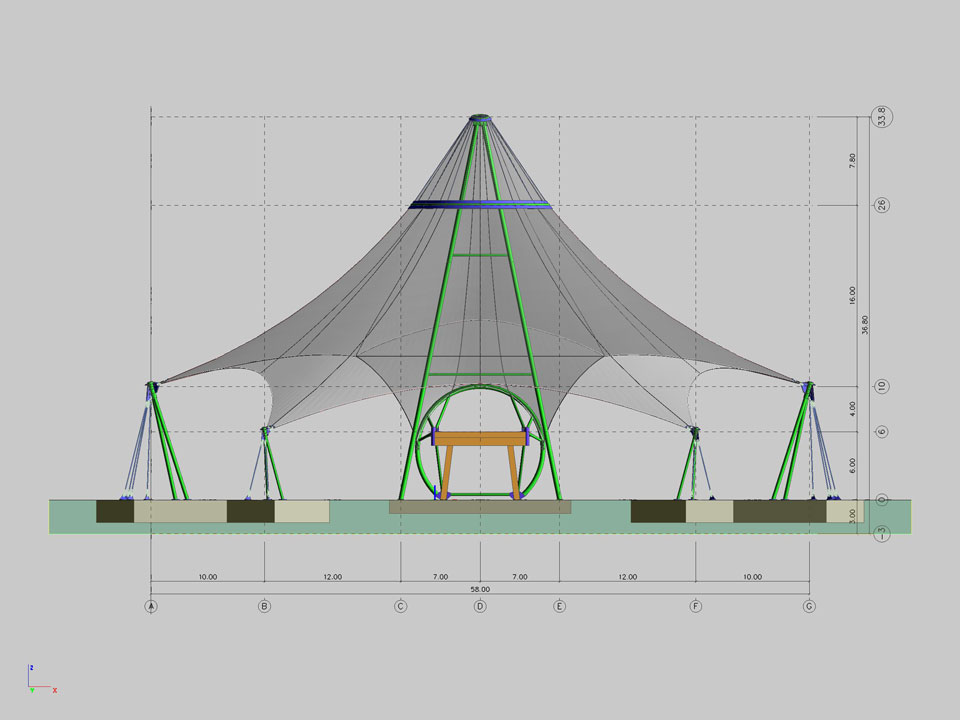
Task: Select the blue tension ring on mast
Action: (480, 205)
